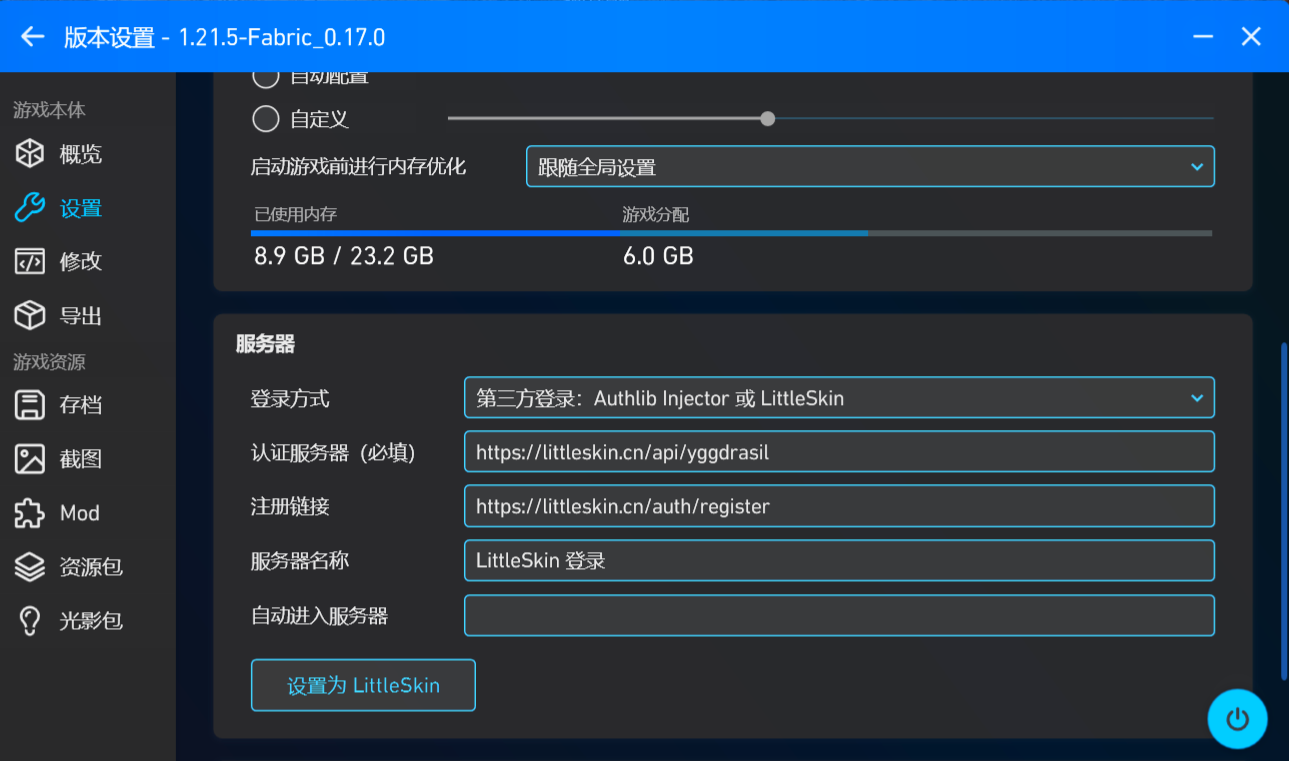Click the 服务器名称 text field
Image resolution: width=1289 pixels, height=761 pixels.
click(x=838, y=561)
